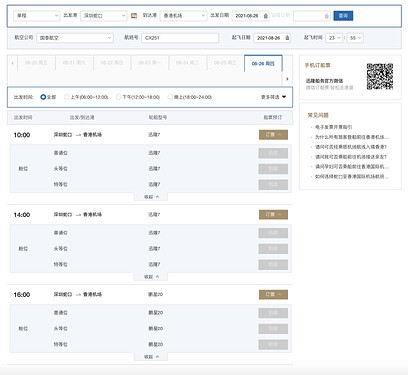The height and width of the screenshot is (375, 408).
Task: Click grey button for 14:00 普通位
Action: point(273,233)
